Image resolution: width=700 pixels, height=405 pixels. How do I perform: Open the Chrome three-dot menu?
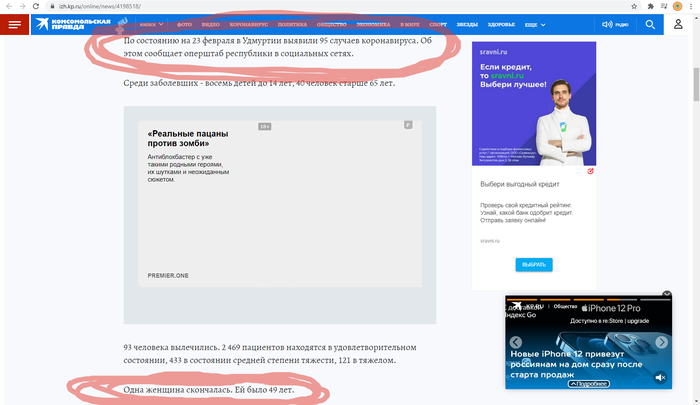(x=691, y=6)
